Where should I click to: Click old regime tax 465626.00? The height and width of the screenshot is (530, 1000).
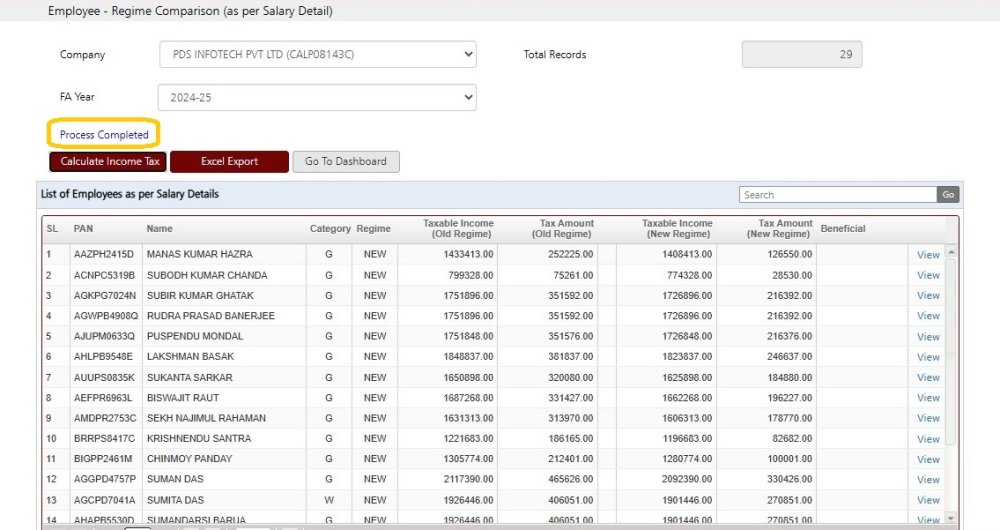coord(571,479)
